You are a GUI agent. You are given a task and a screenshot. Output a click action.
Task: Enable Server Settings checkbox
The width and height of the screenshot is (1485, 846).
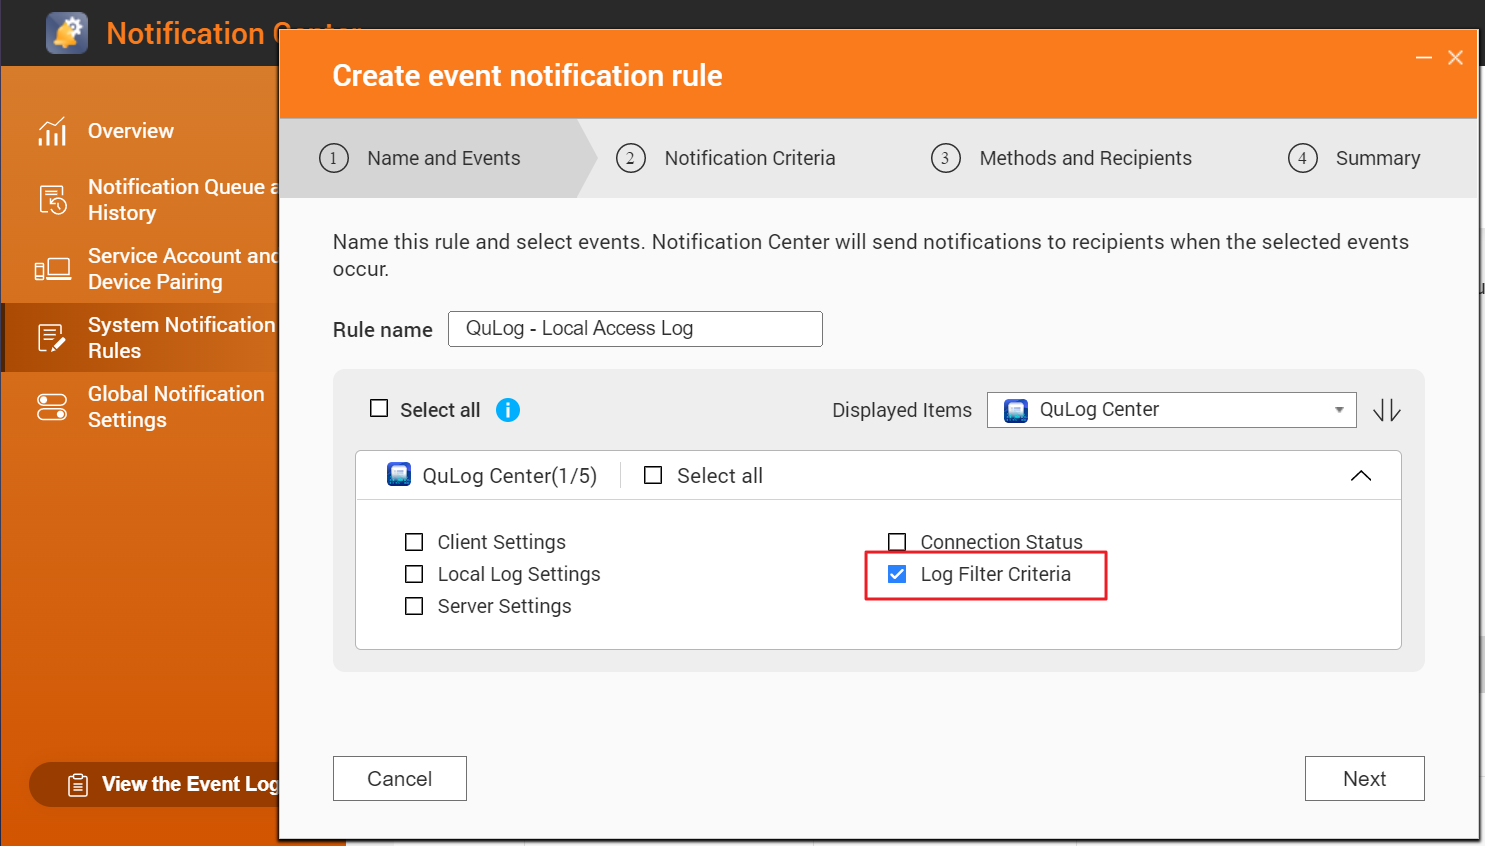click(414, 606)
